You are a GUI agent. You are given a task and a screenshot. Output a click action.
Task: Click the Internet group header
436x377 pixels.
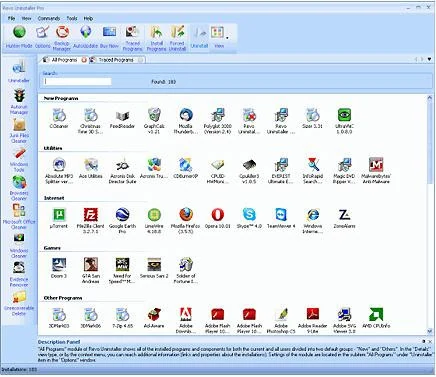(54, 198)
